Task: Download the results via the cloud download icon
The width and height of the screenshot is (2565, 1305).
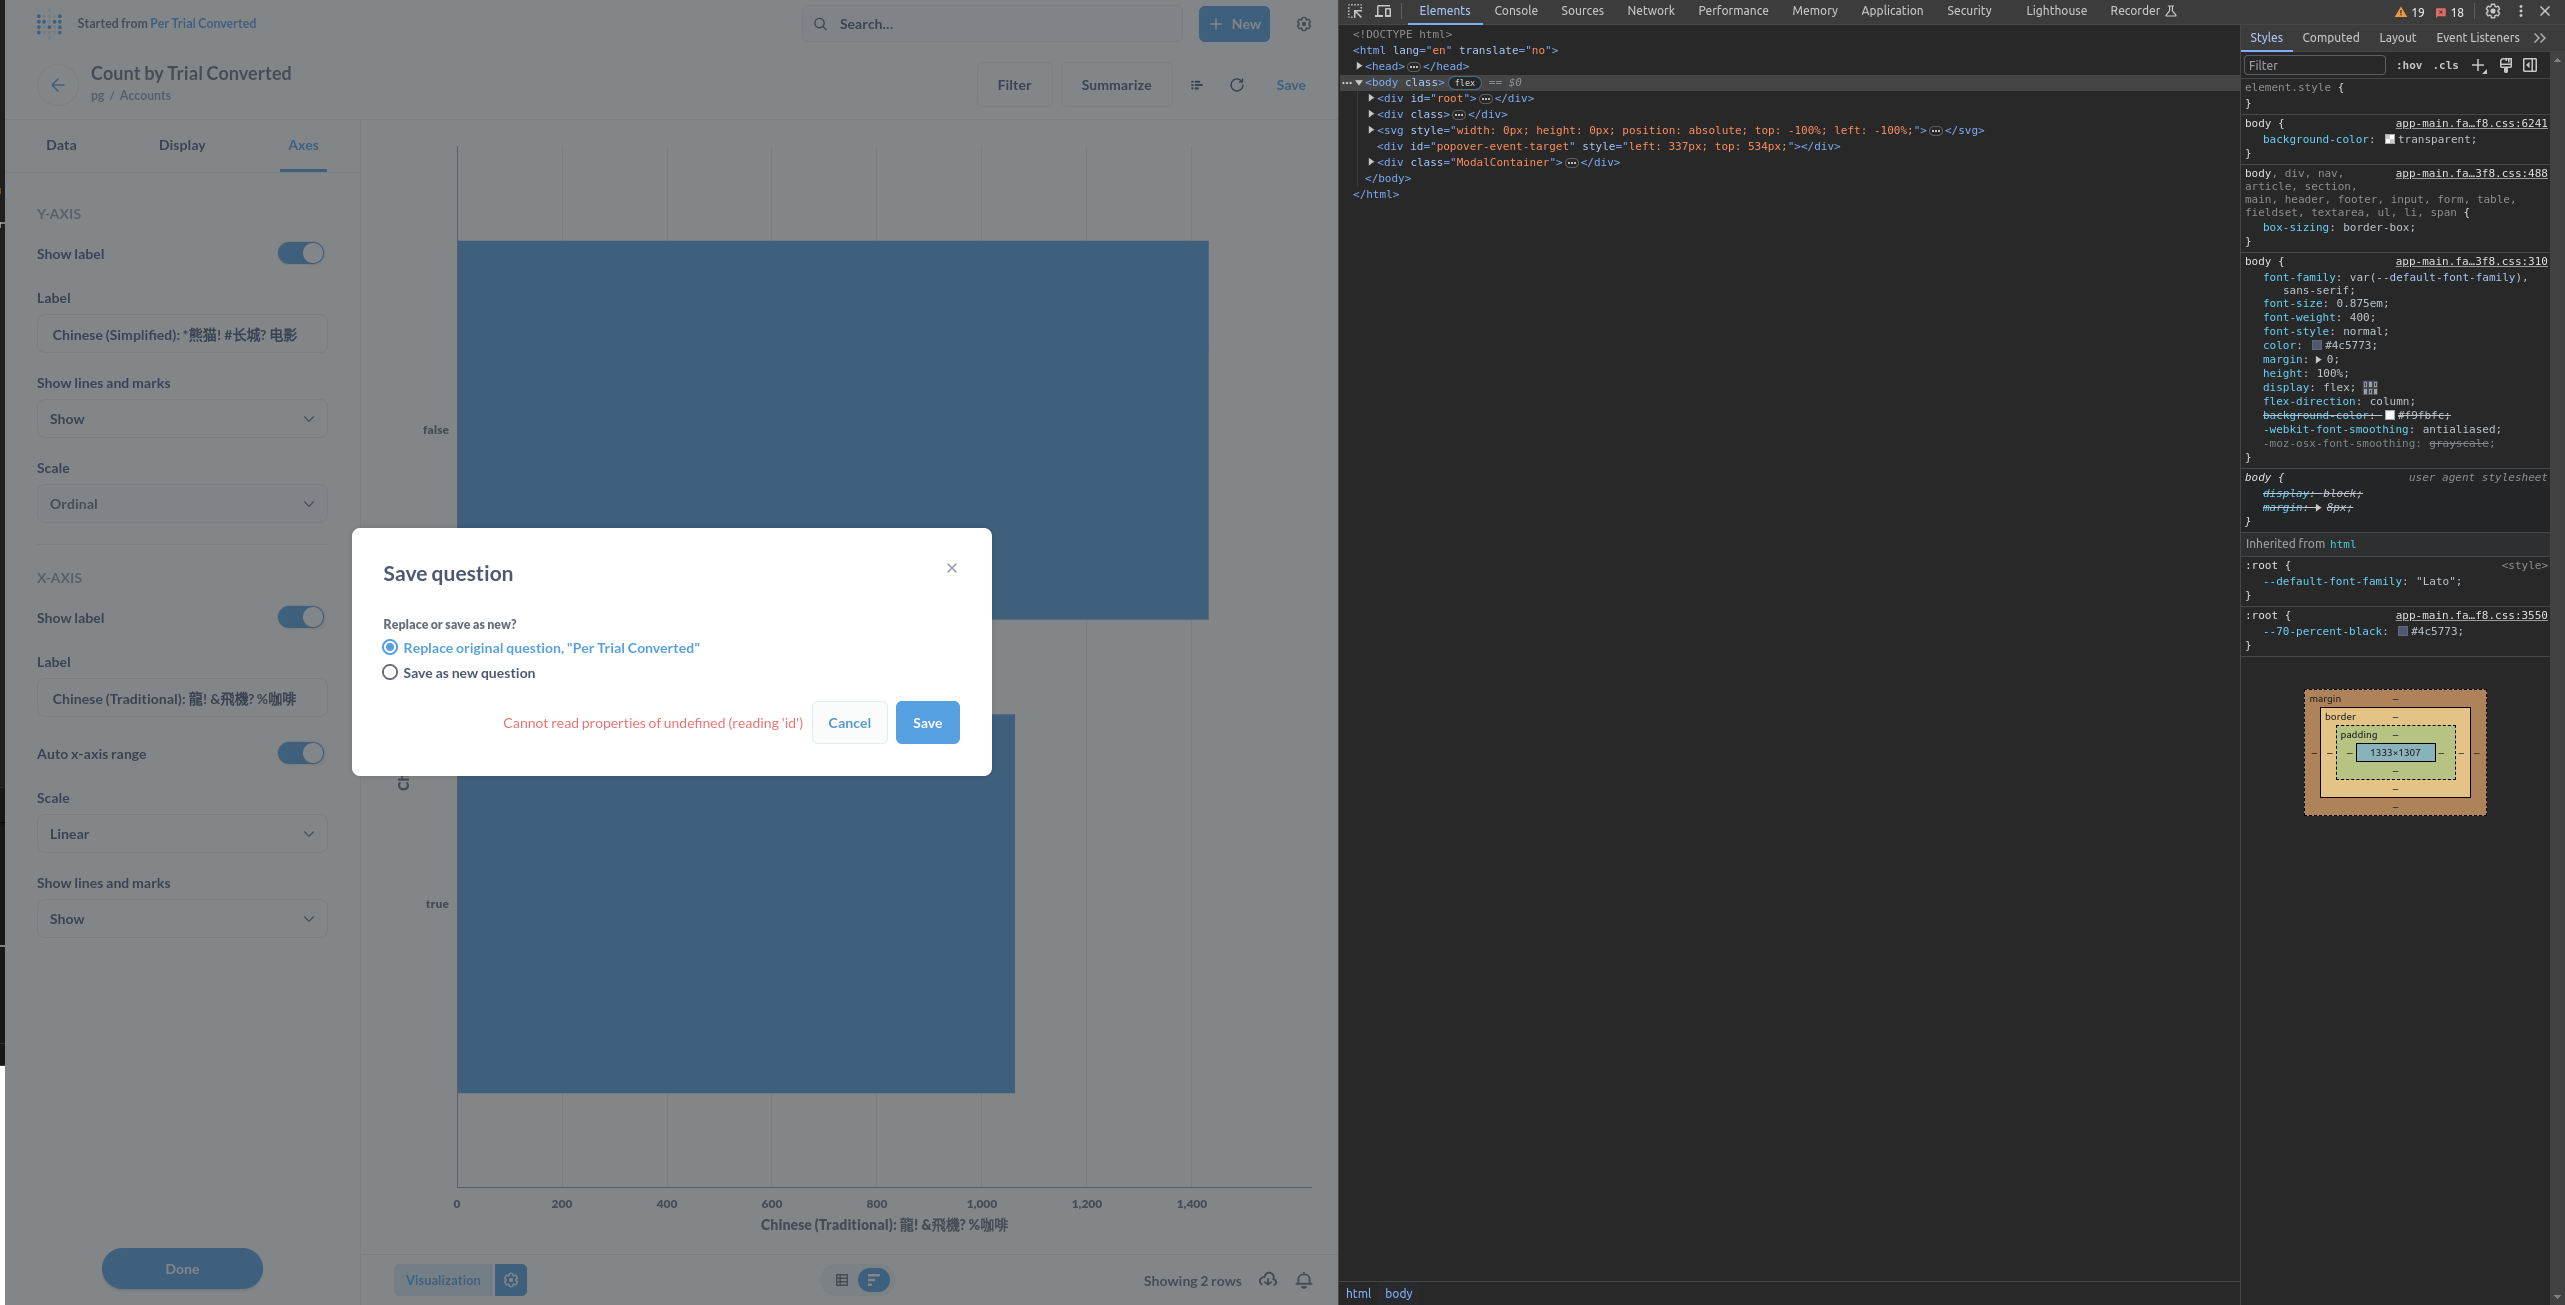Action: click(1268, 1280)
